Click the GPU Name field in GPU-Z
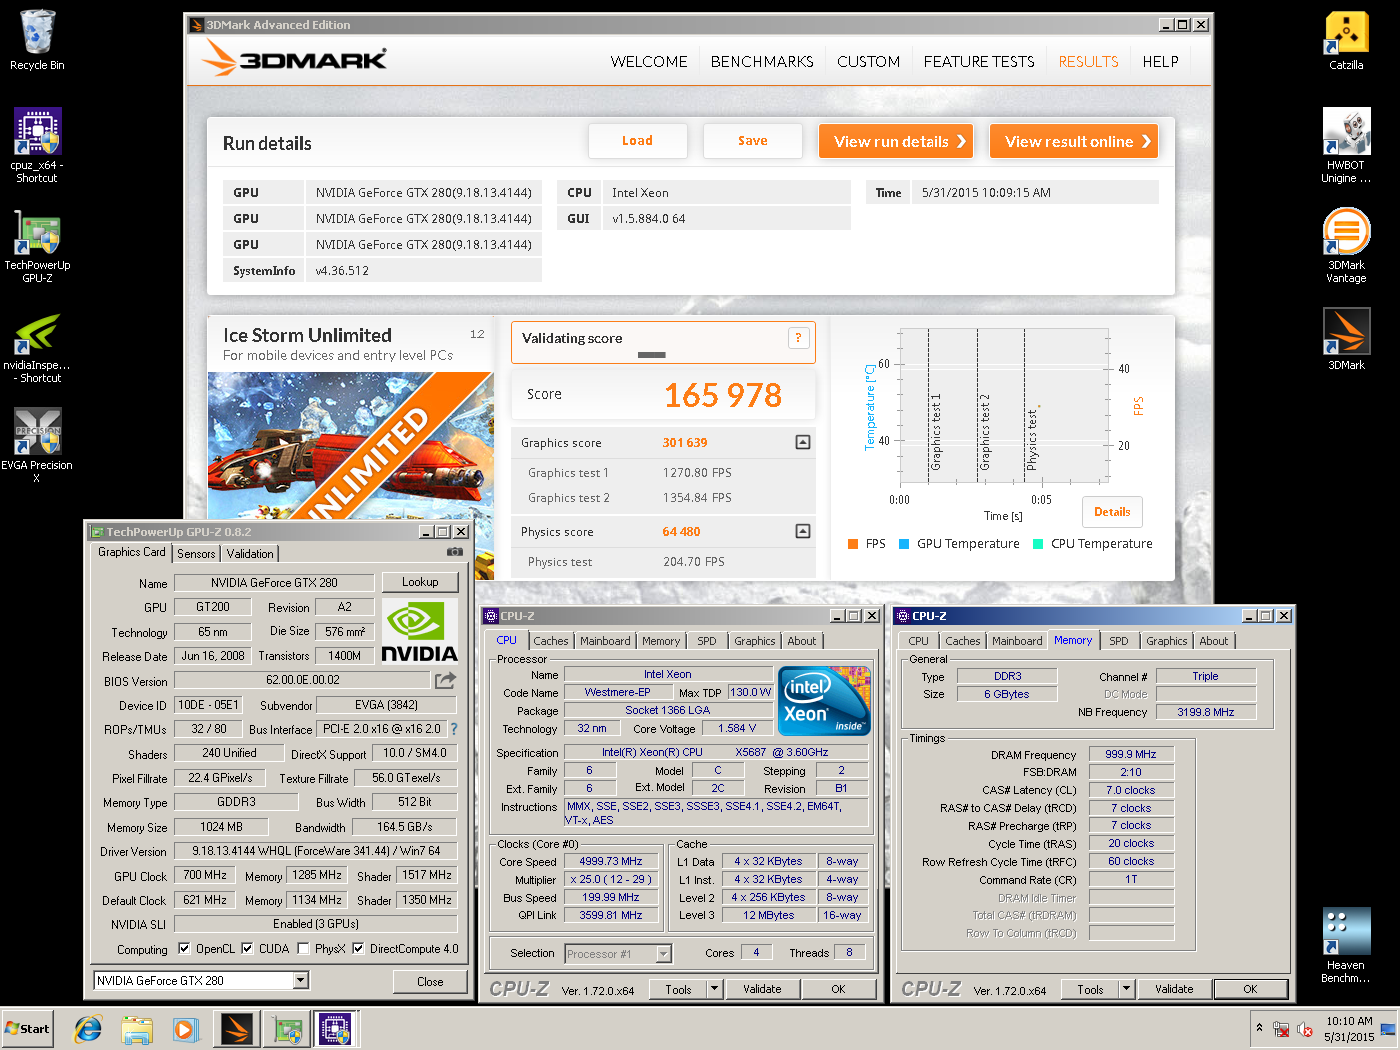Viewport: 1400px width, 1050px height. (274, 583)
